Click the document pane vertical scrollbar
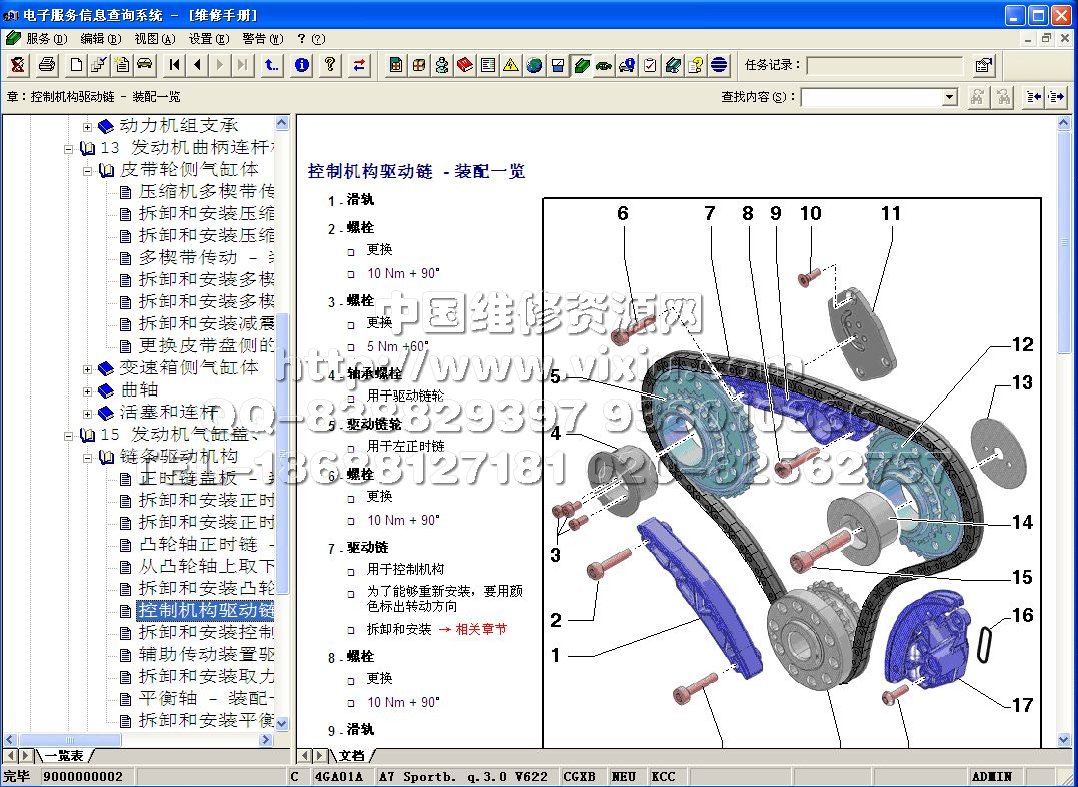The image size is (1078, 787). (x=1064, y=450)
